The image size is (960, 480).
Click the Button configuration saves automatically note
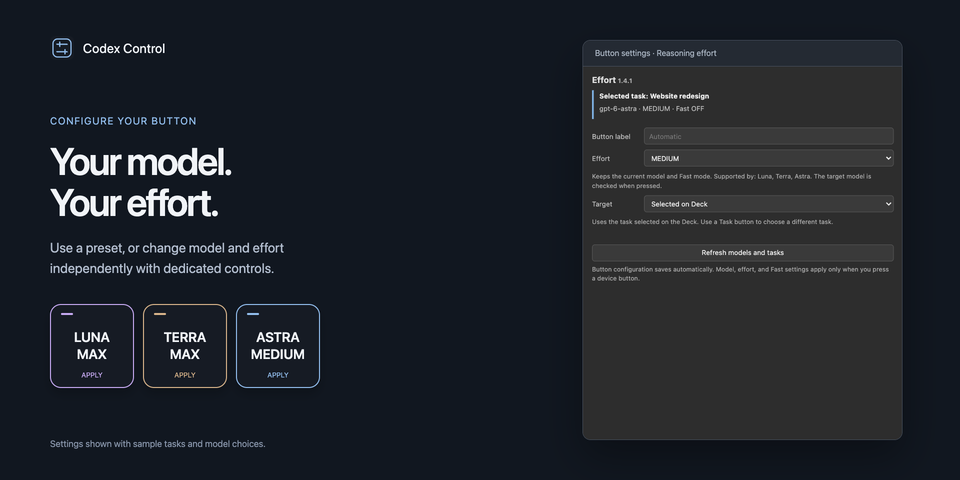(x=740, y=274)
